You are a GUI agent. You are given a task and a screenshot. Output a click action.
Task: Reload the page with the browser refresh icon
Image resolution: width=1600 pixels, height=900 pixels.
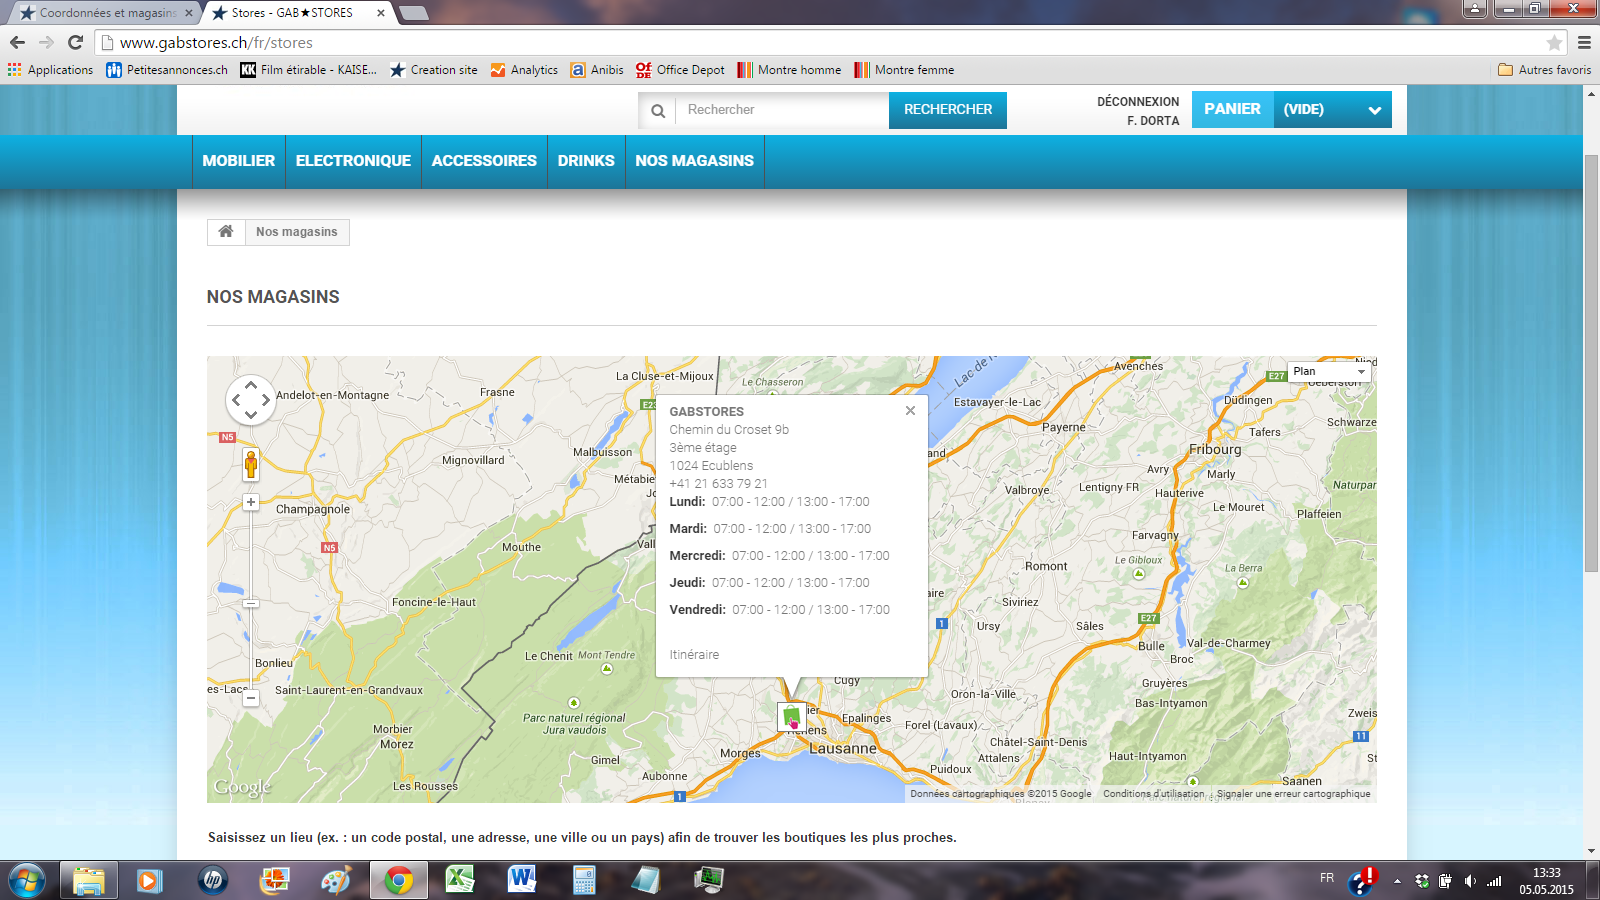75,42
